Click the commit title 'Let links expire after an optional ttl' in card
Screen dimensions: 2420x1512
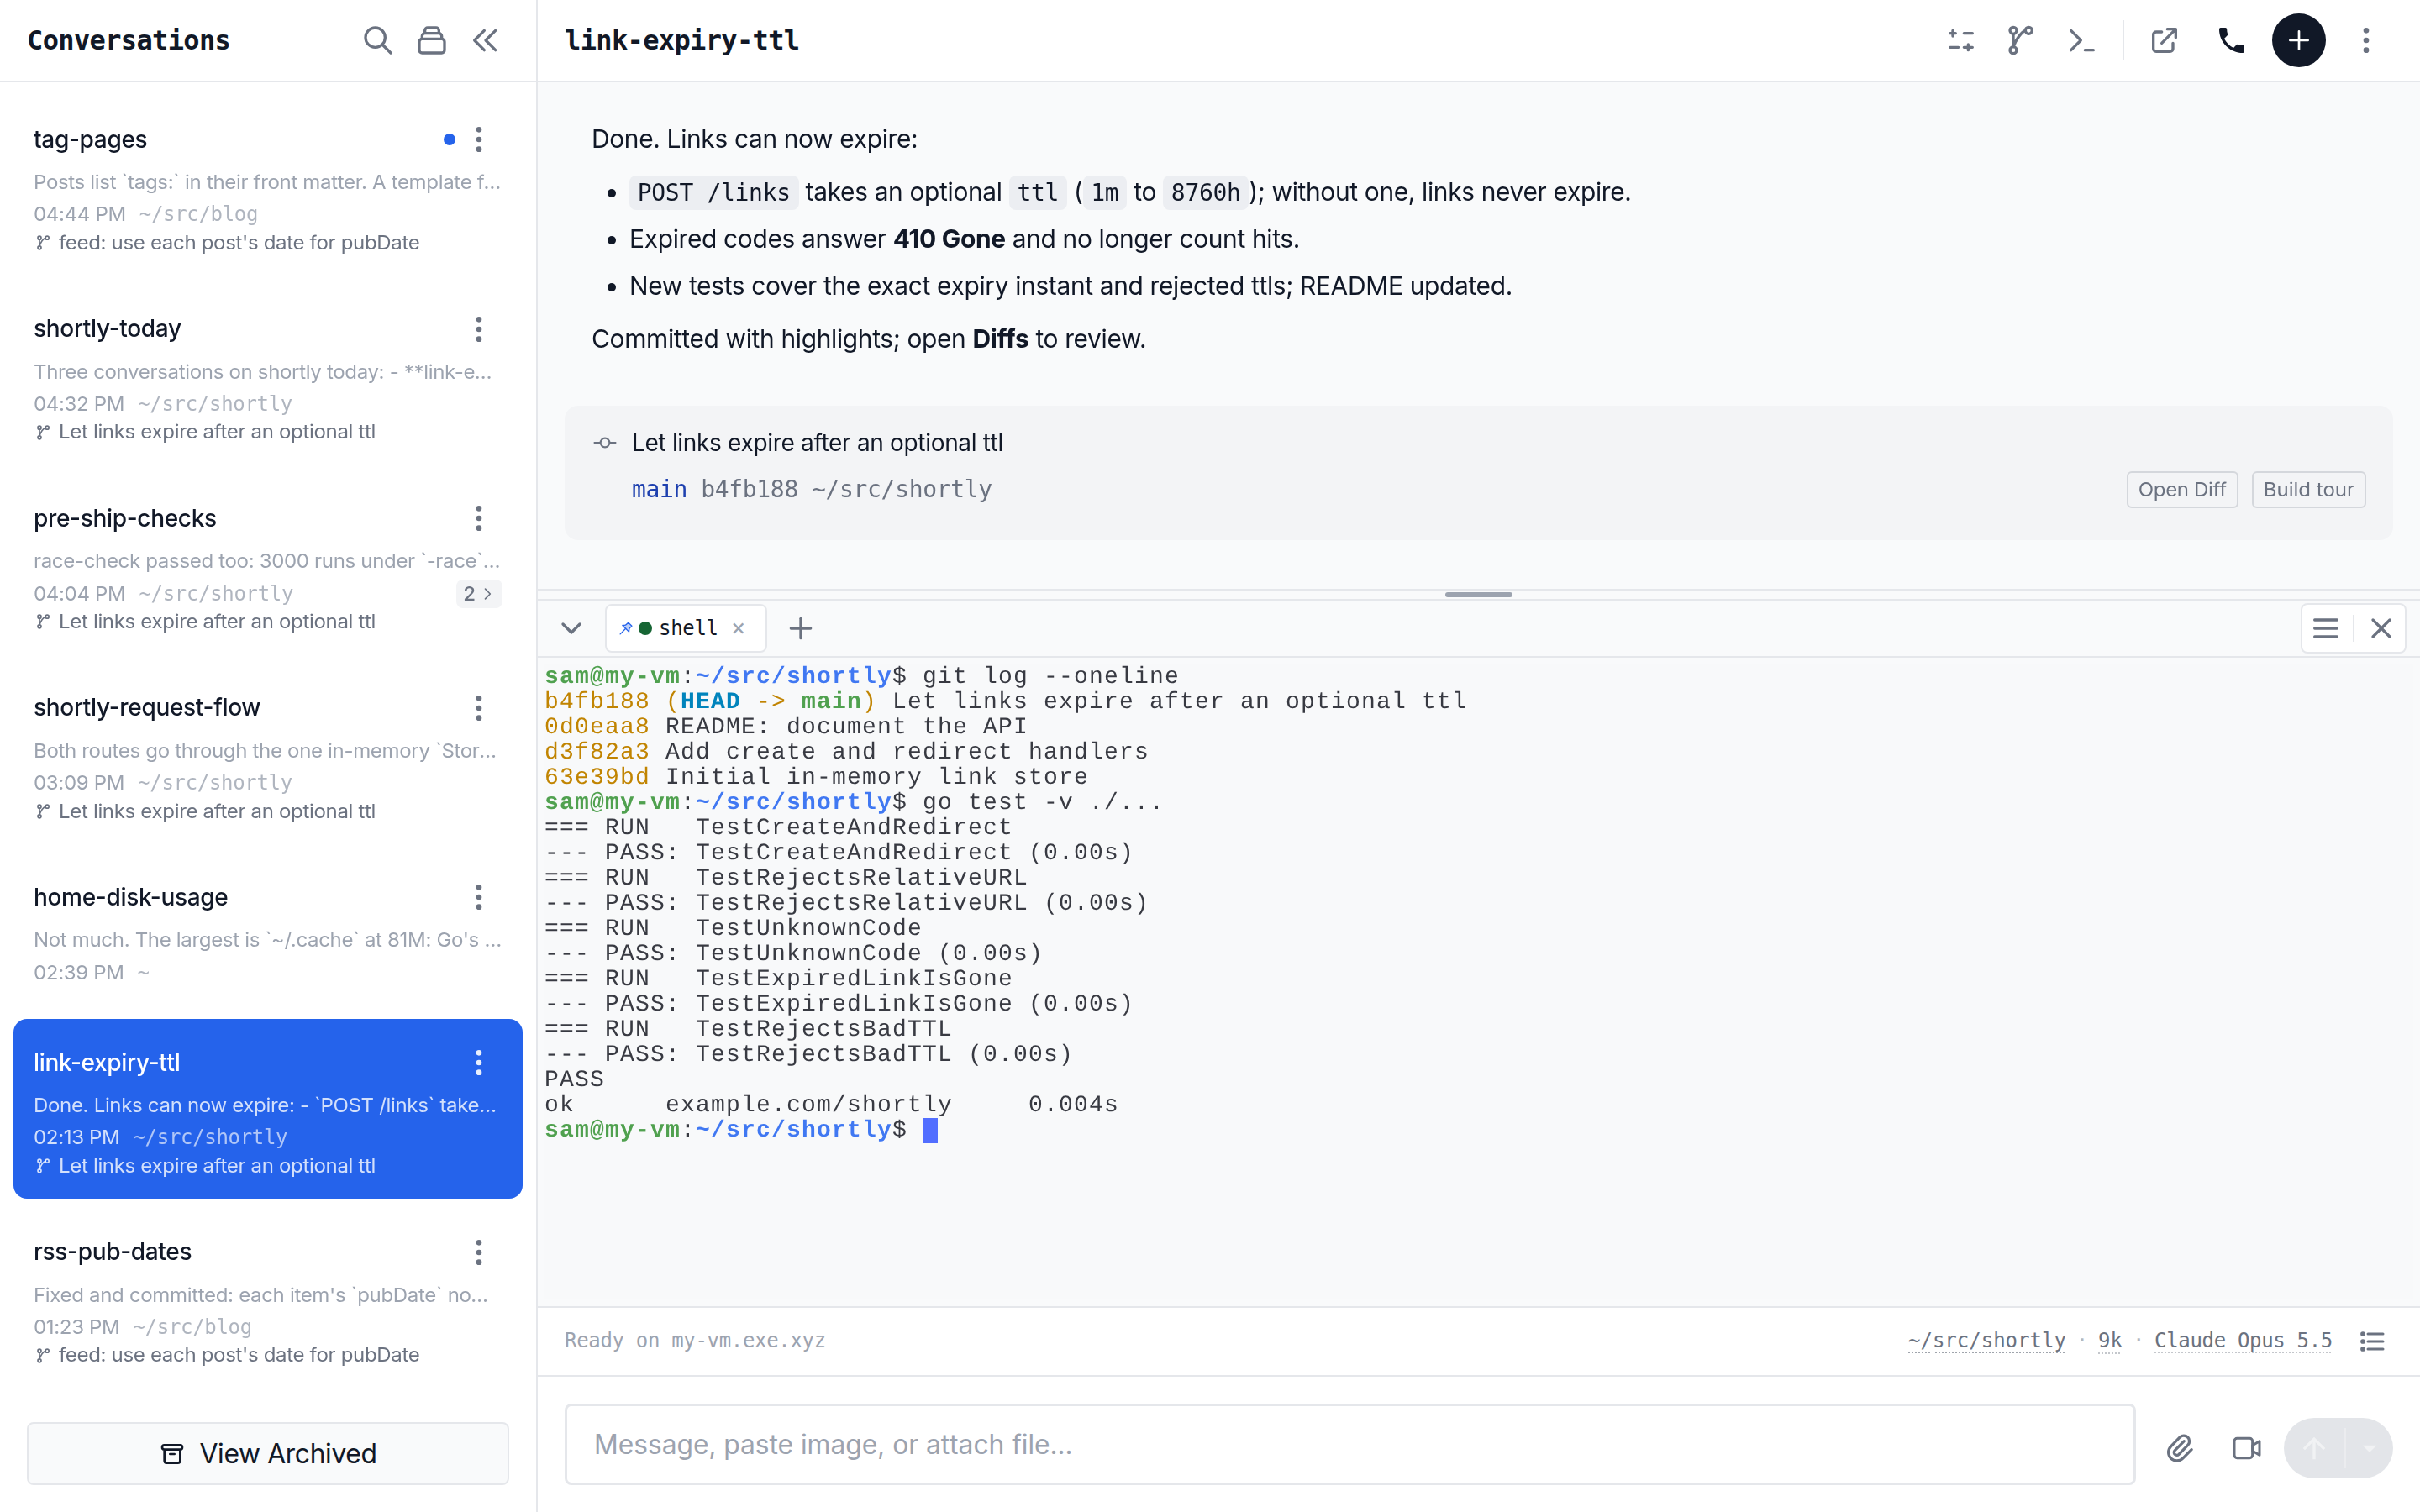pyautogui.click(x=817, y=443)
